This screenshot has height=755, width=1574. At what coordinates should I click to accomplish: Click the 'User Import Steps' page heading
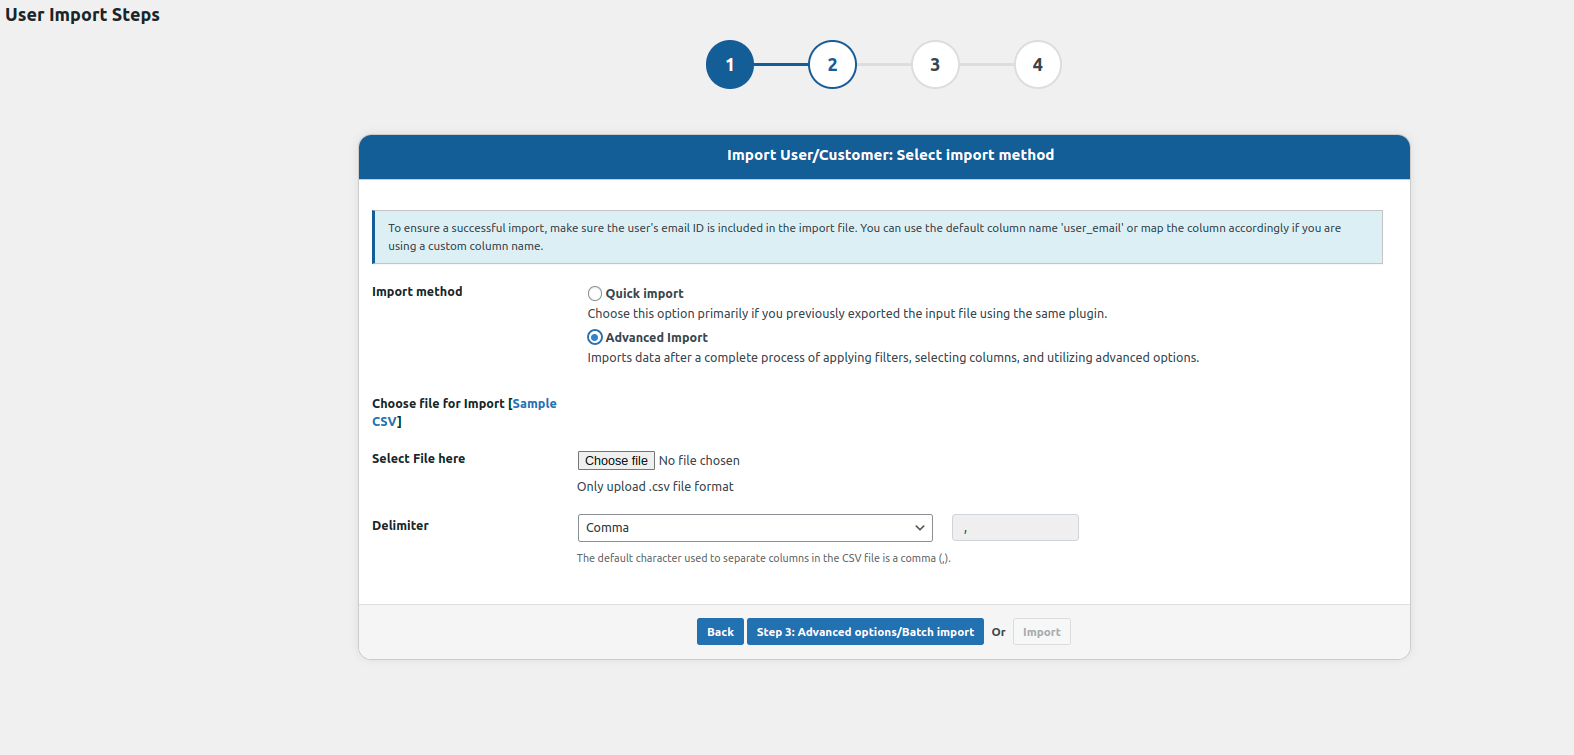point(83,15)
